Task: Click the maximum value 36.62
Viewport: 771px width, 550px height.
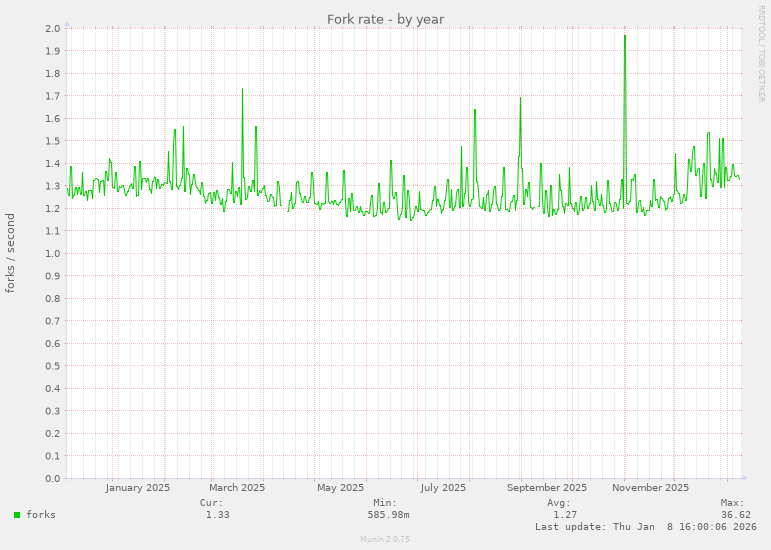Action: (736, 515)
